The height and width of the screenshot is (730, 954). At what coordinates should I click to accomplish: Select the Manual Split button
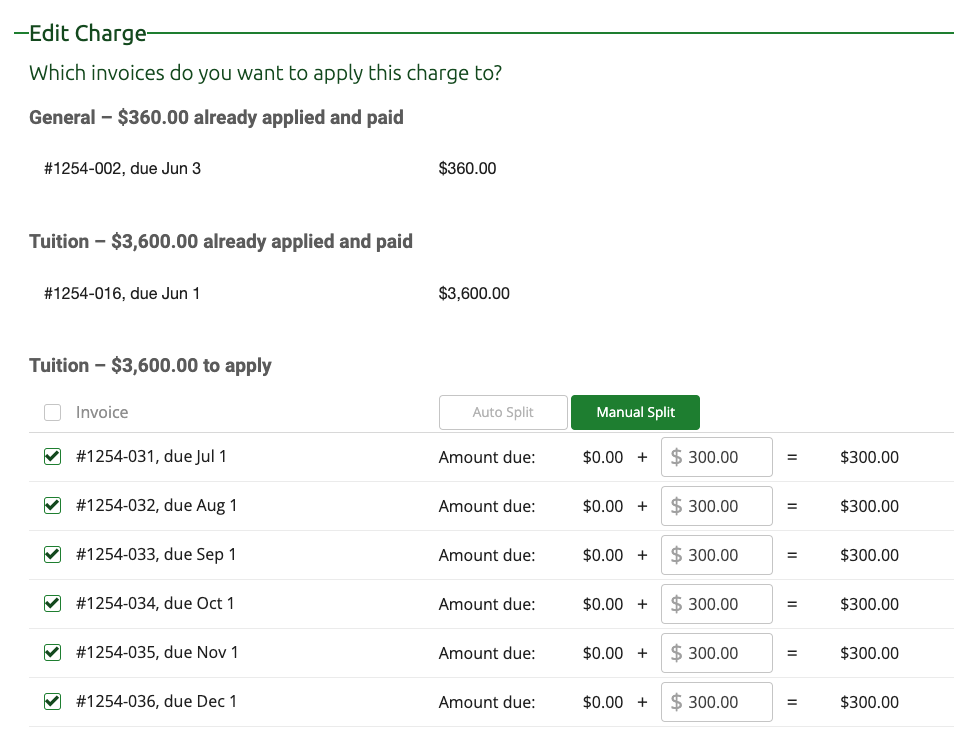[x=635, y=412]
